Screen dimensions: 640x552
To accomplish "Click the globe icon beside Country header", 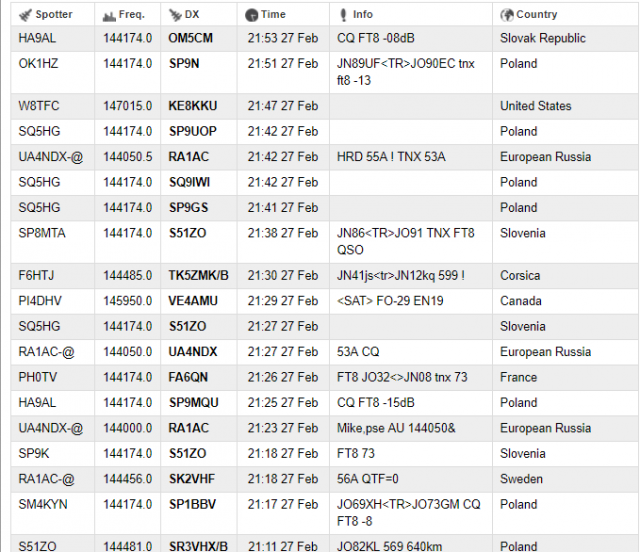I will [507, 15].
